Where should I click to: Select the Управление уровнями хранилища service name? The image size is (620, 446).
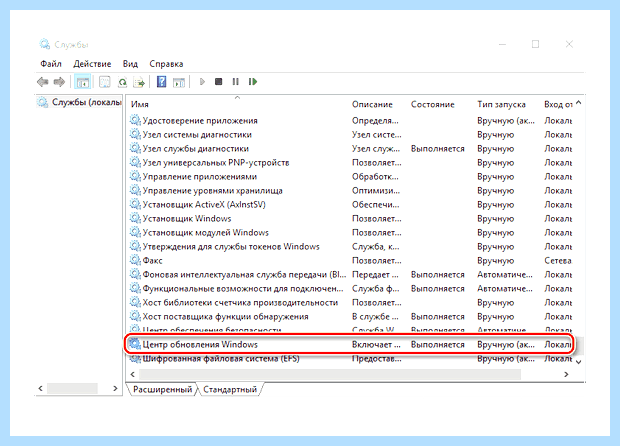212,191
